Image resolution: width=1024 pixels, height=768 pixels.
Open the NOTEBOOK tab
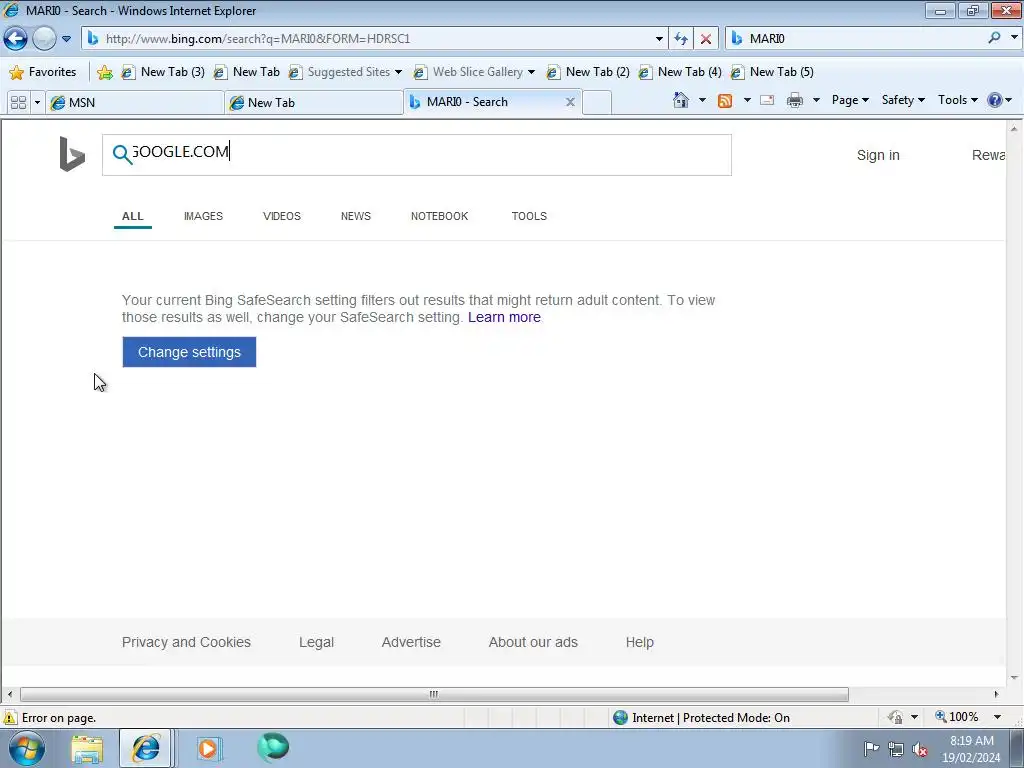click(440, 216)
